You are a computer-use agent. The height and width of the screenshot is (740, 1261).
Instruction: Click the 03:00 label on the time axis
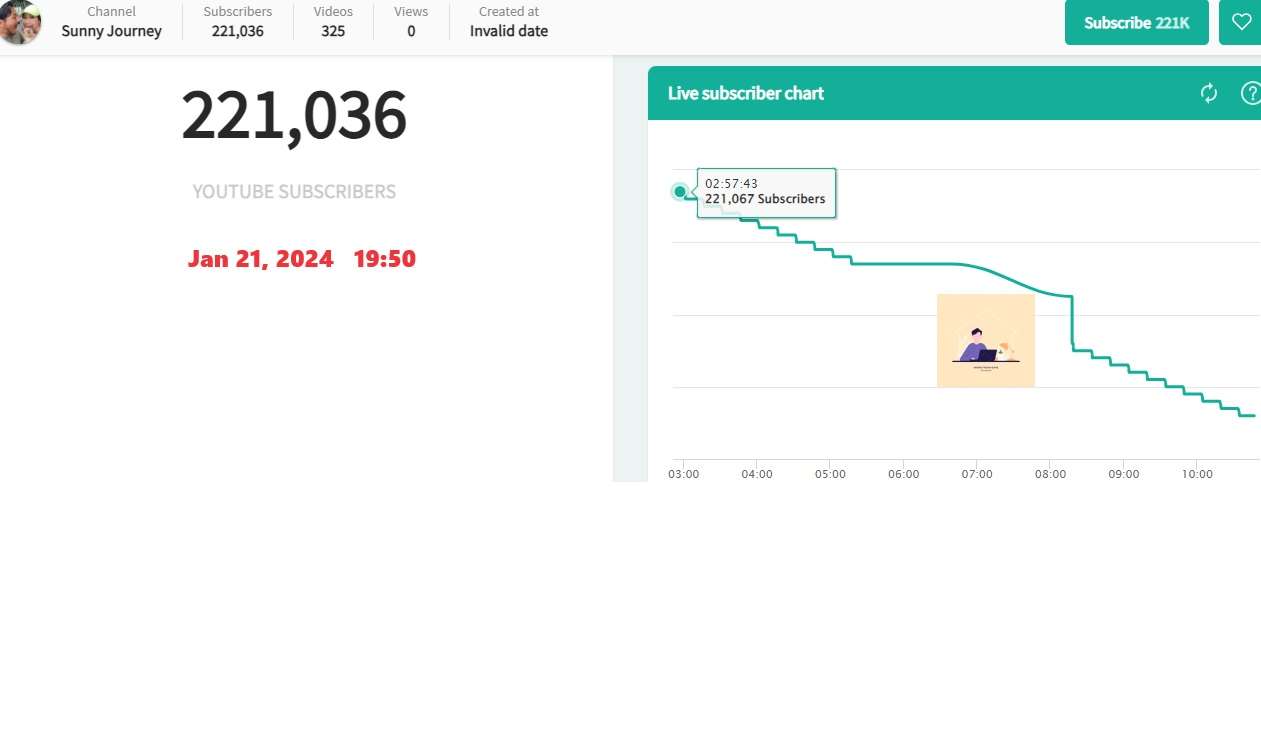coord(684,474)
